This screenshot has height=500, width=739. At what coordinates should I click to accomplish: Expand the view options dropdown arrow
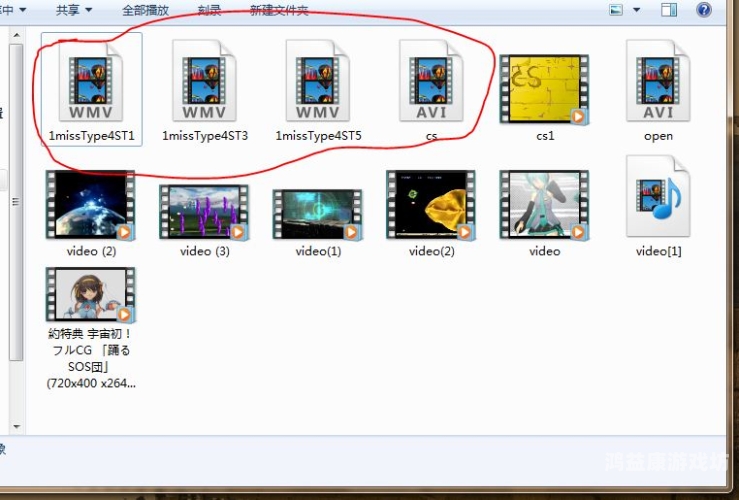coord(636,10)
